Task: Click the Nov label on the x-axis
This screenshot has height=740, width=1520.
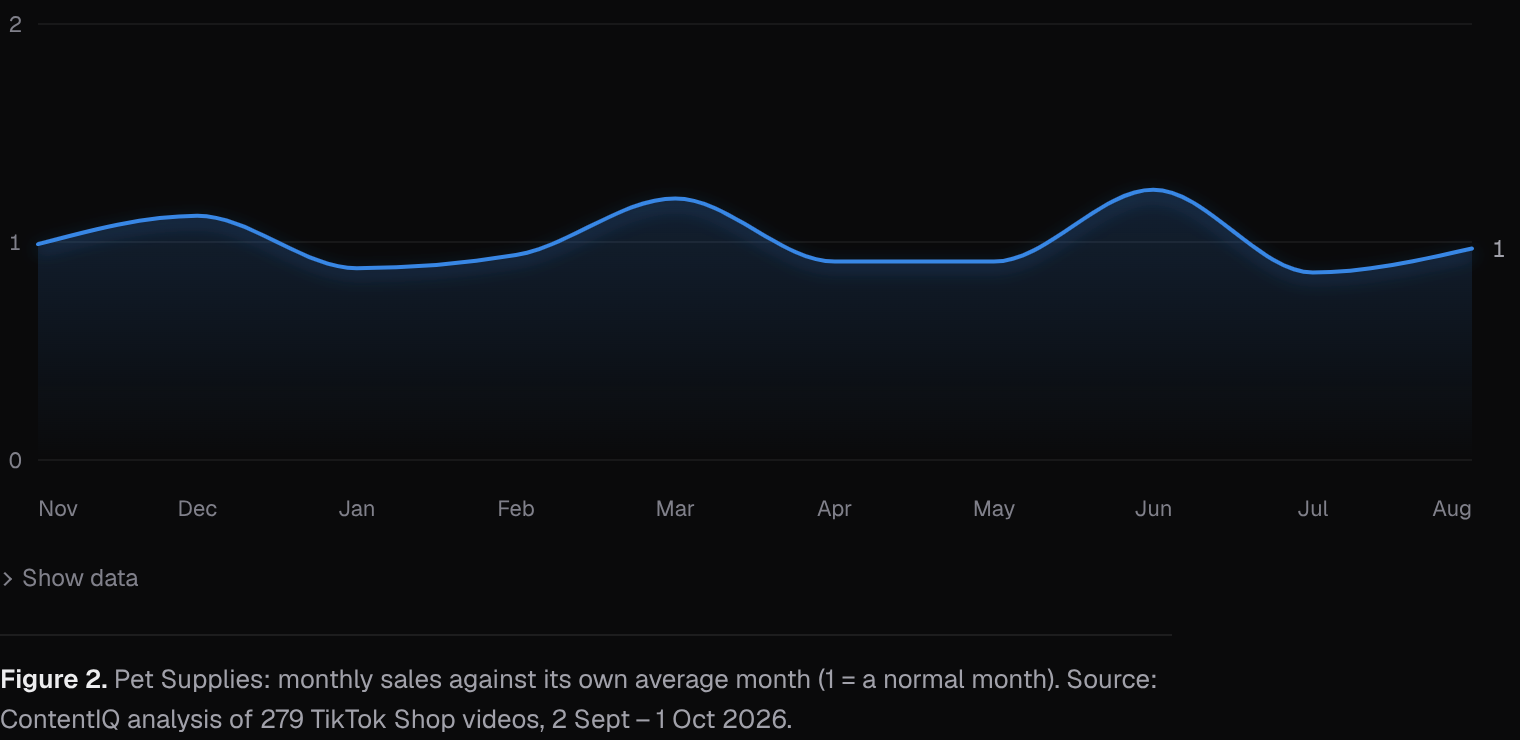Action: (58, 509)
